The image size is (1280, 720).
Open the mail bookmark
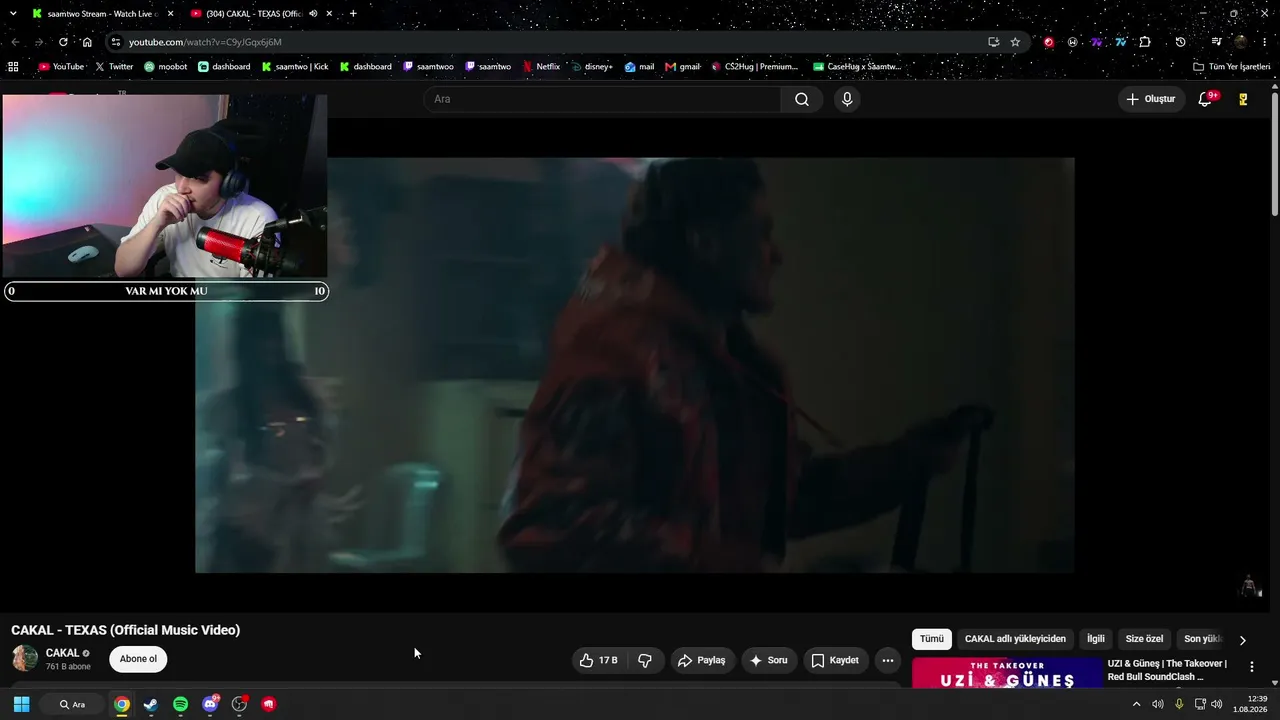pos(639,67)
